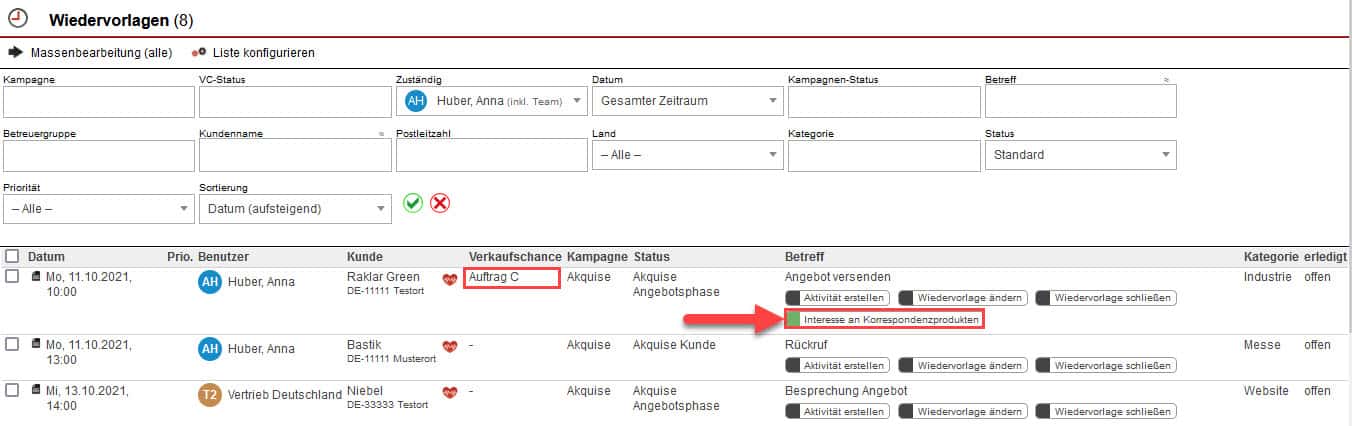Click the AH avatar in the first row
Image resolution: width=1352 pixels, height=426 pixels.
coord(210,282)
